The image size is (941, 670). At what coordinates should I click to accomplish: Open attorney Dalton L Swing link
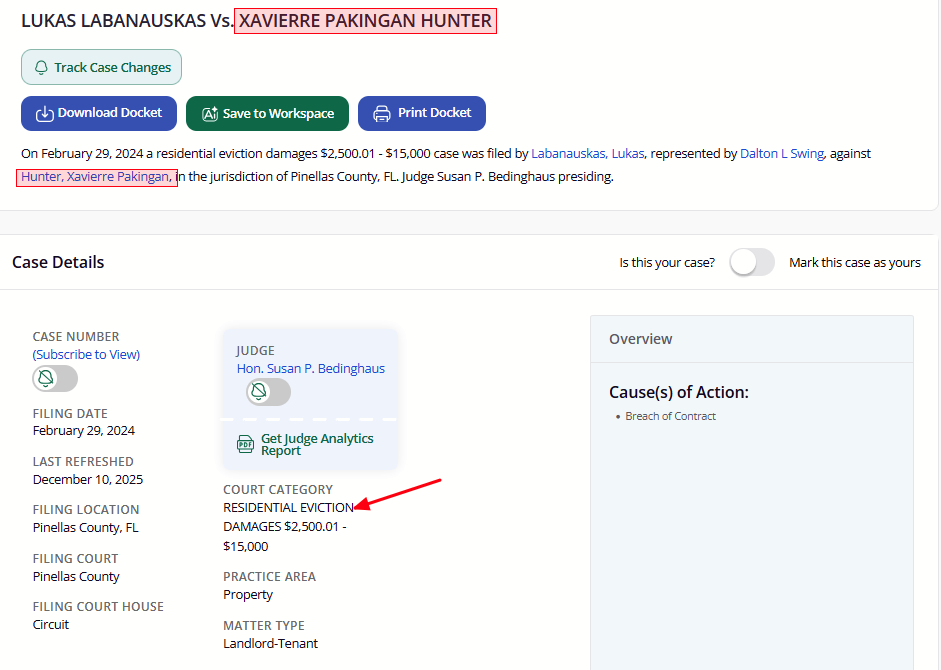tap(782, 154)
